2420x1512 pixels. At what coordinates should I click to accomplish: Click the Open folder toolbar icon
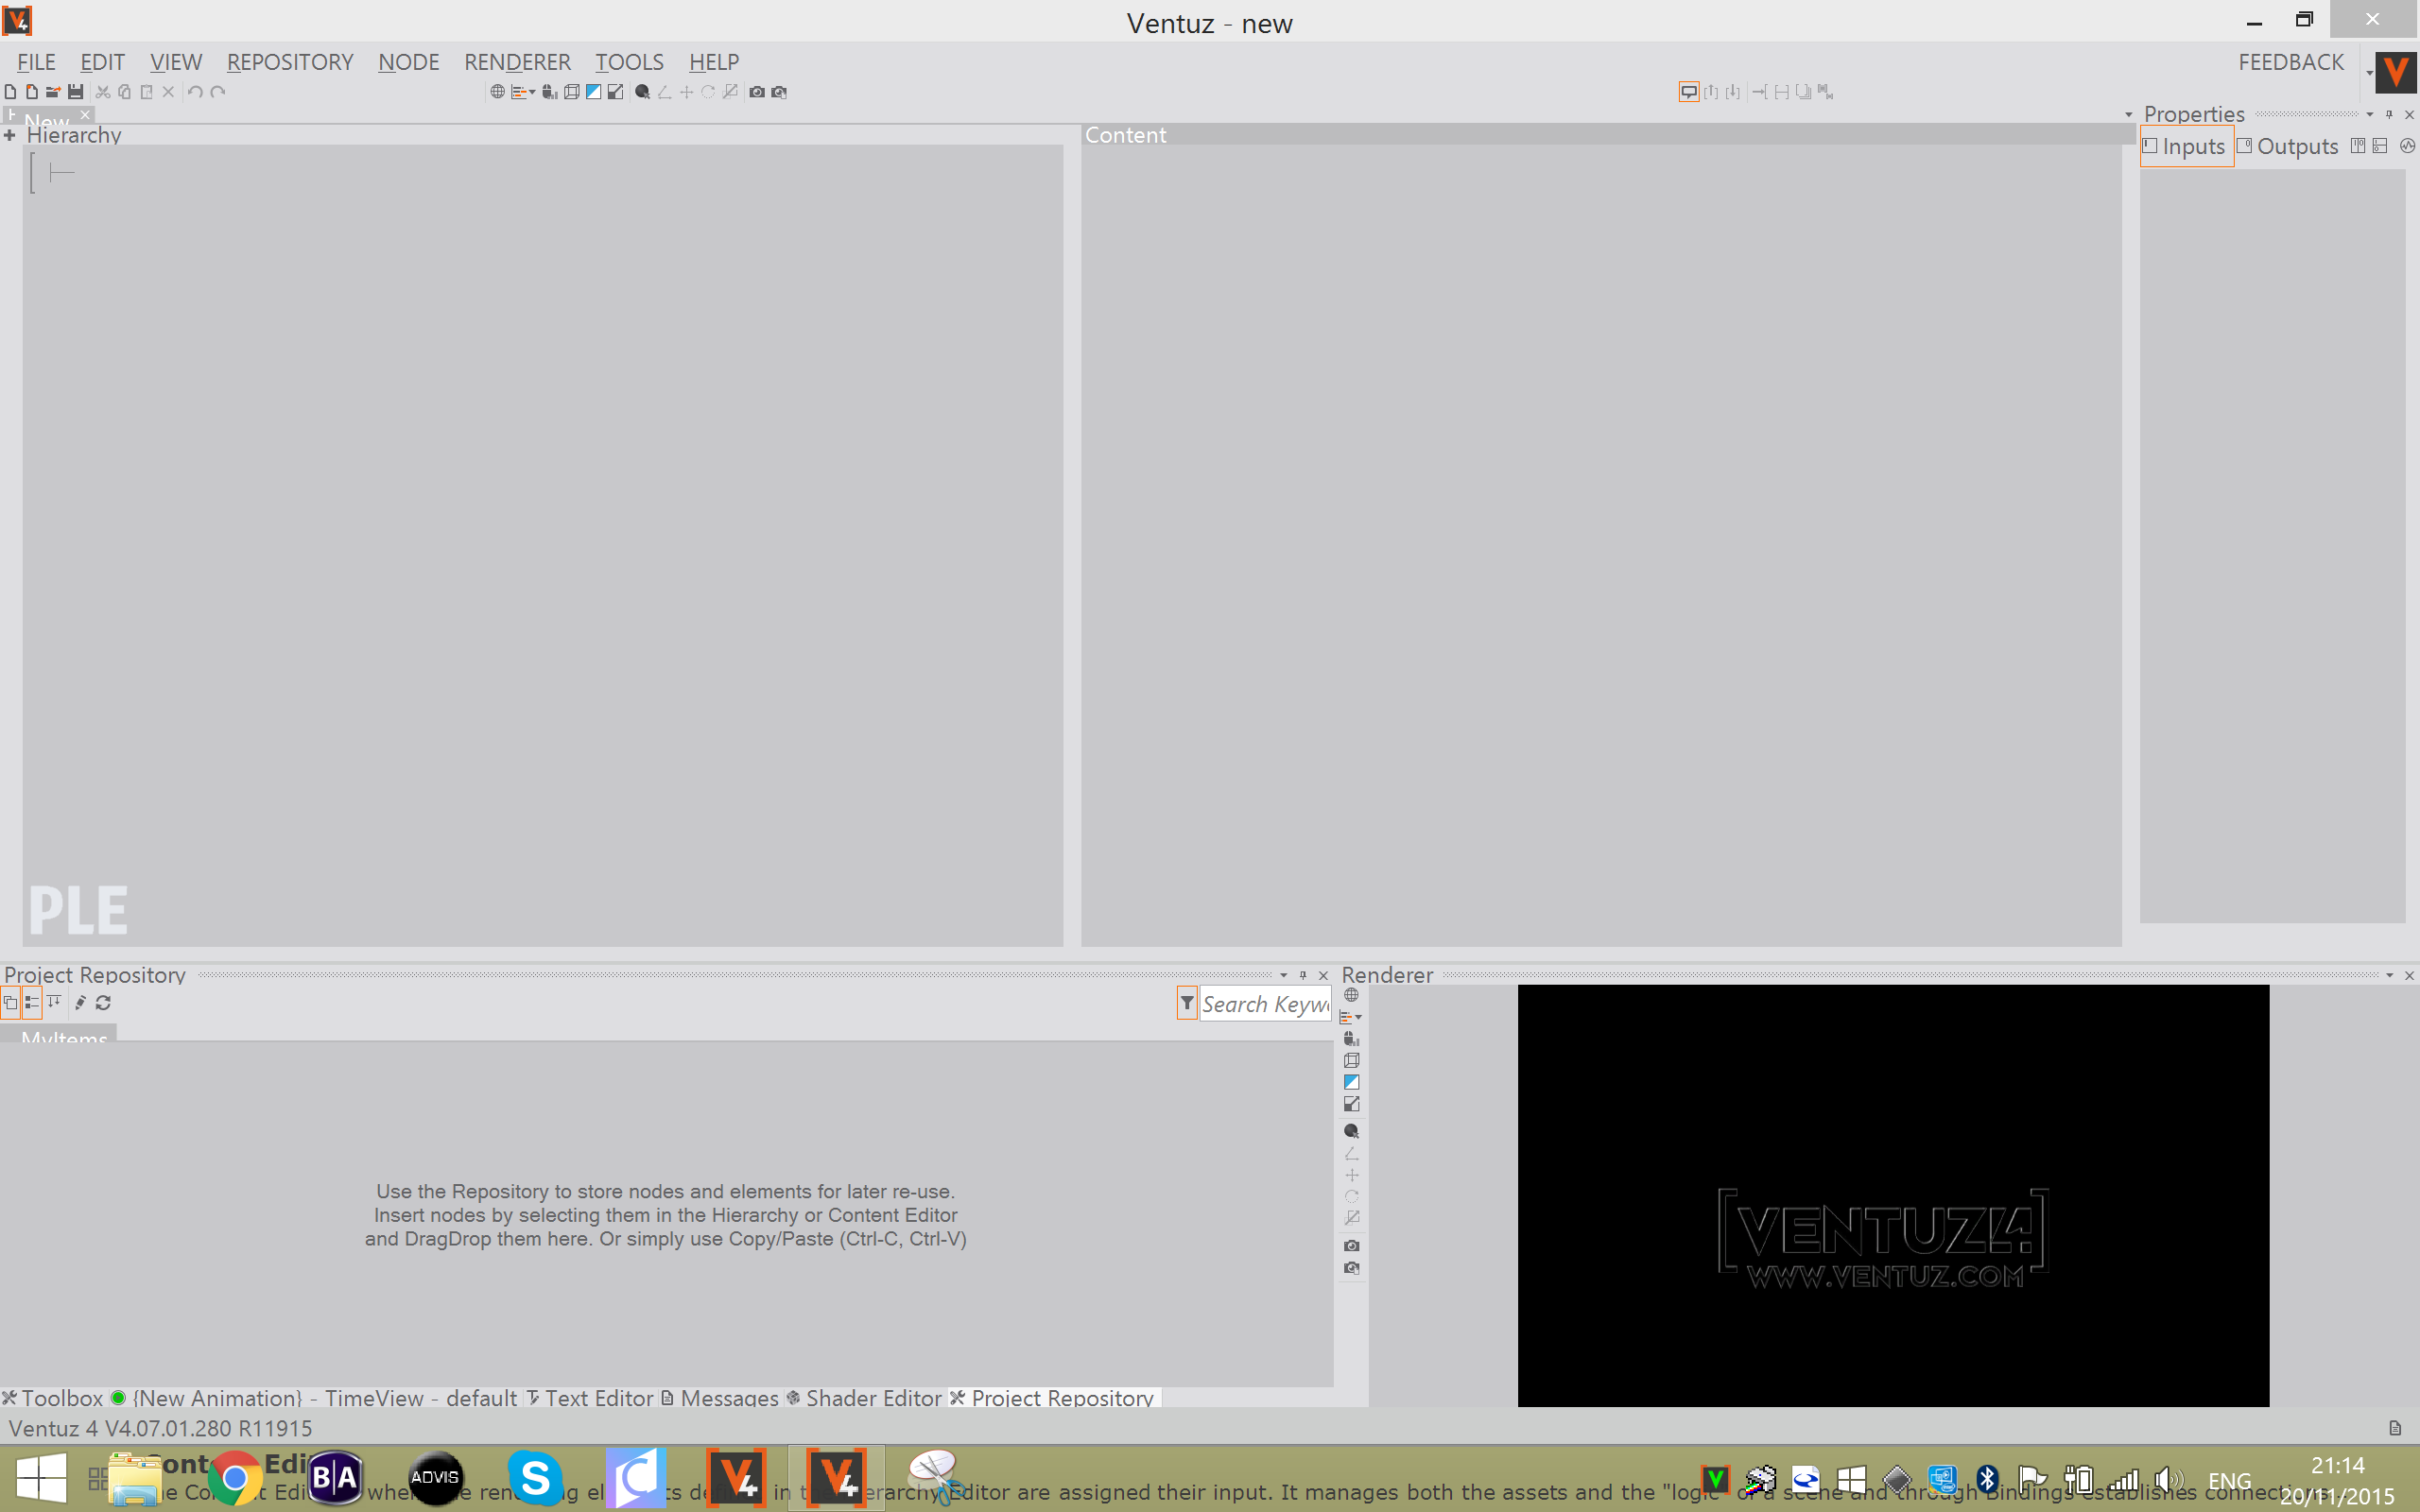tap(53, 92)
